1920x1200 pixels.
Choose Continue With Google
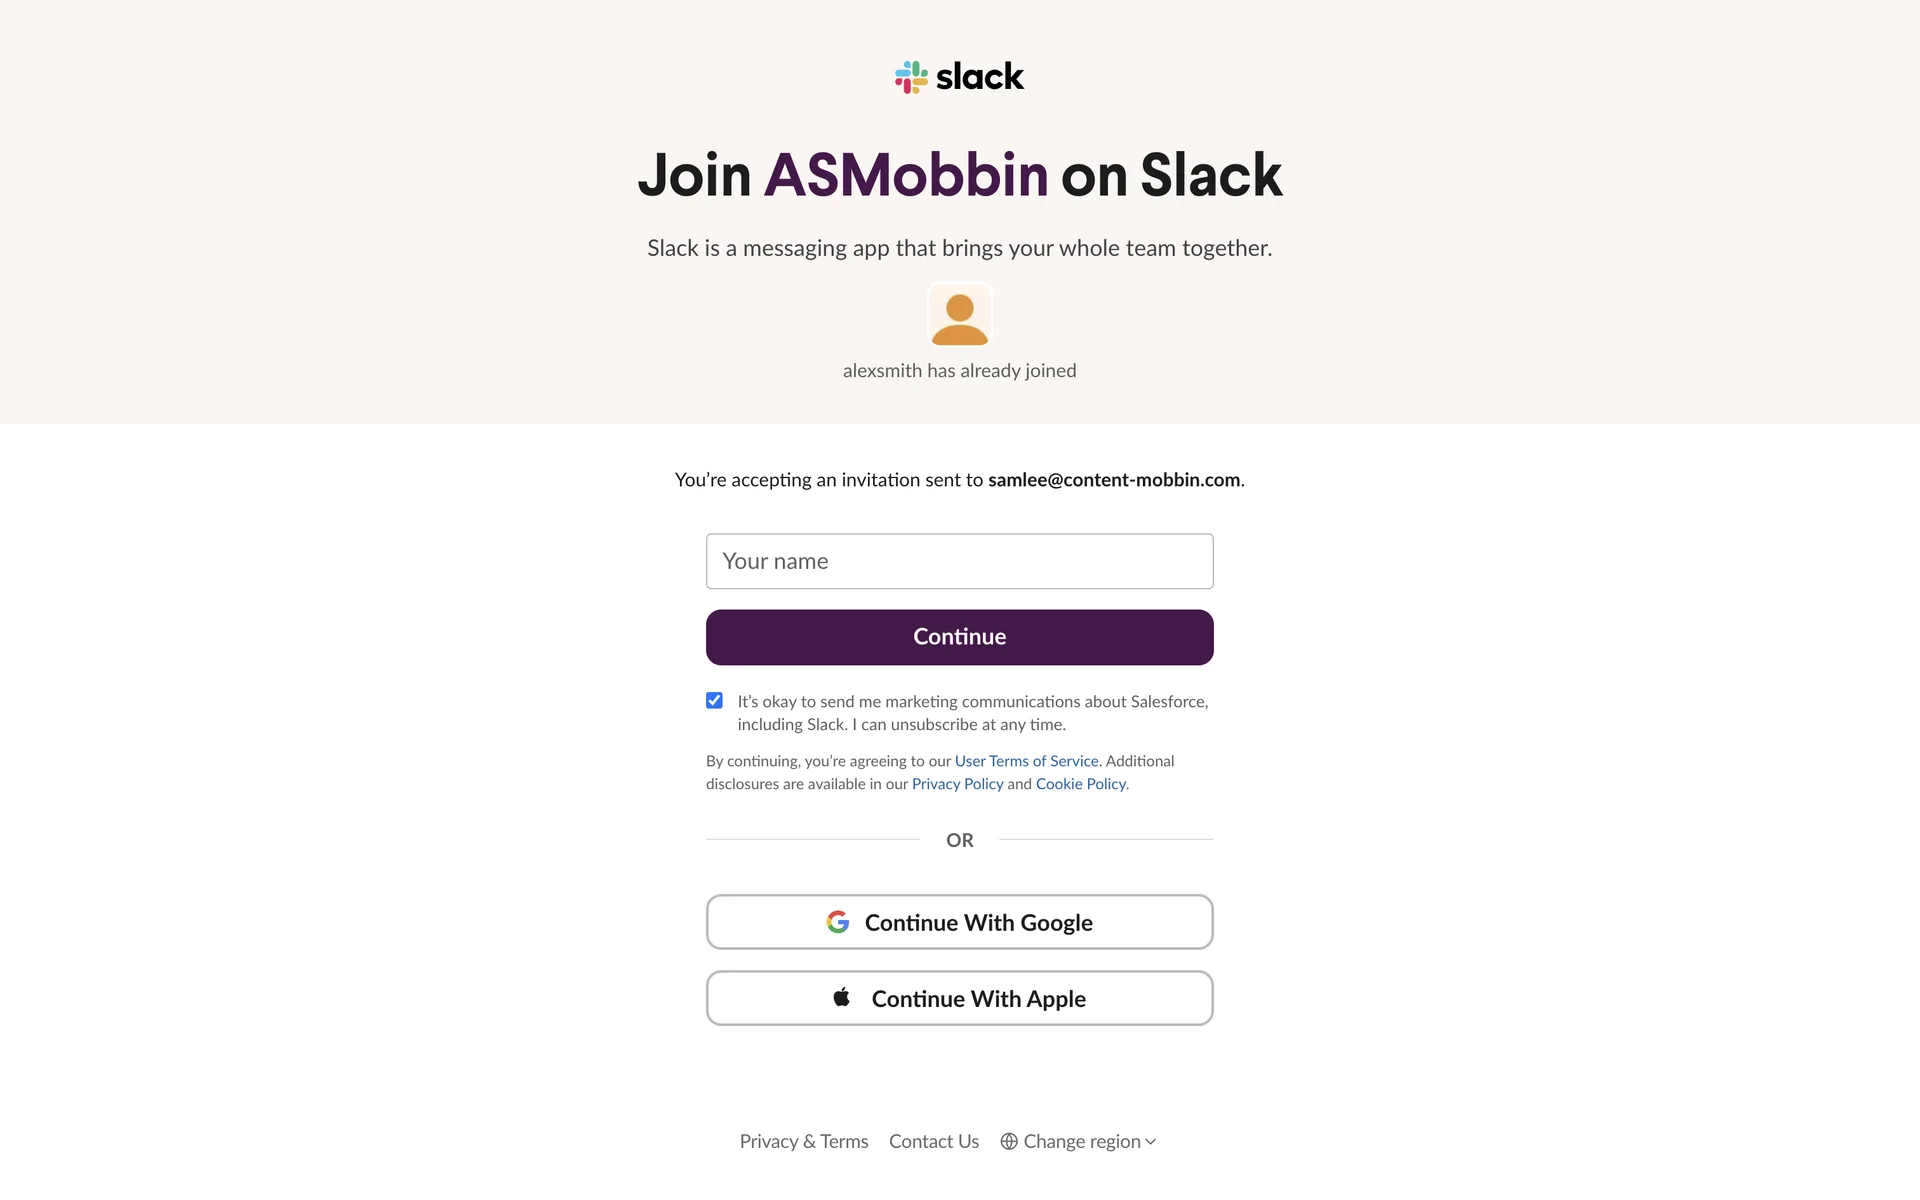click(x=959, y=922)
